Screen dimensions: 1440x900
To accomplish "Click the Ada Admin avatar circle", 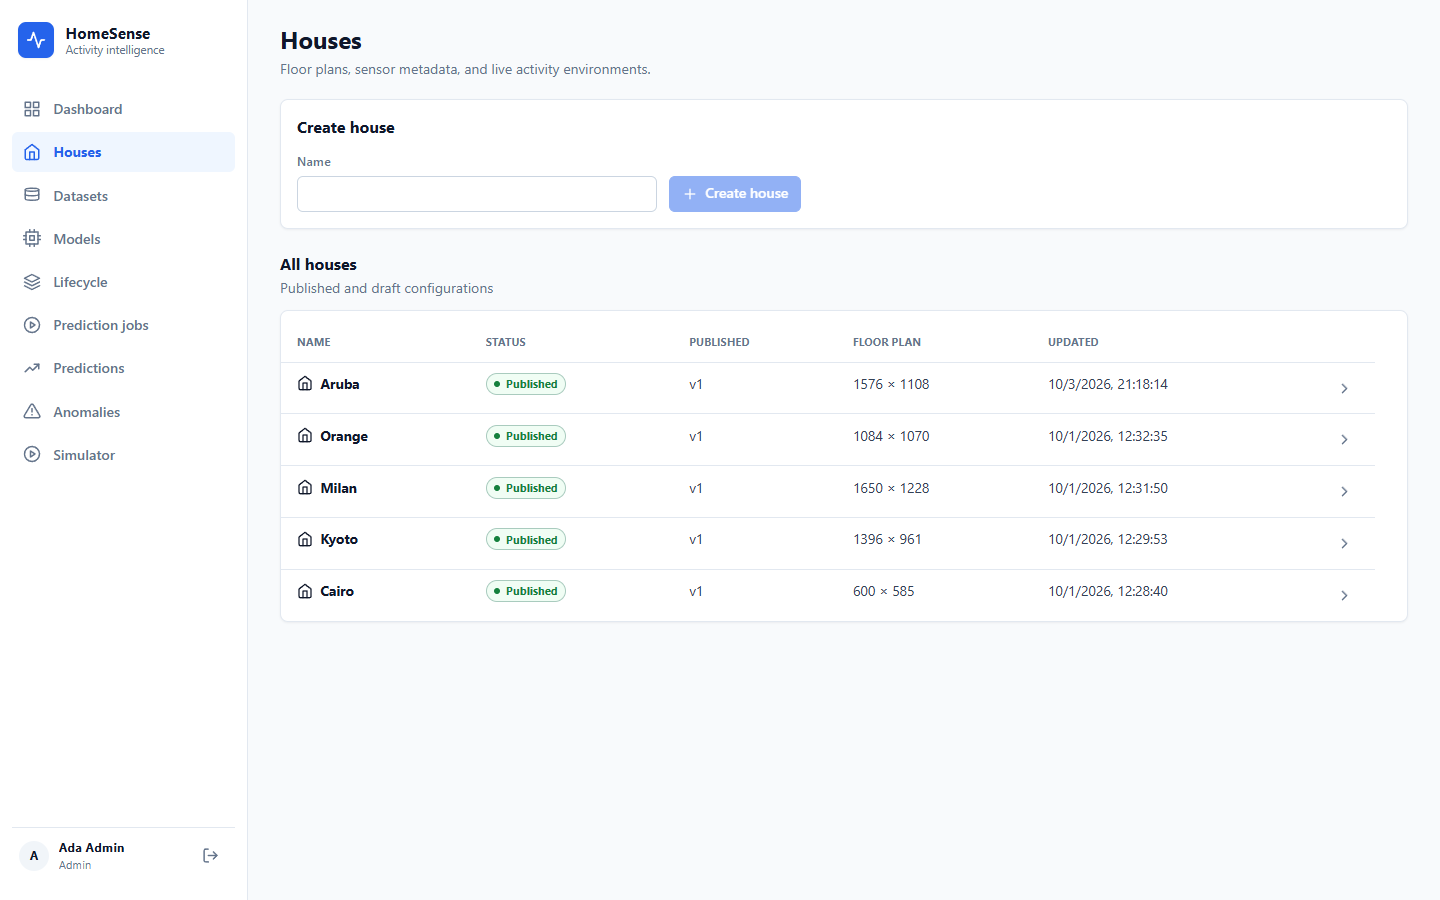I will tap(34, 856).
